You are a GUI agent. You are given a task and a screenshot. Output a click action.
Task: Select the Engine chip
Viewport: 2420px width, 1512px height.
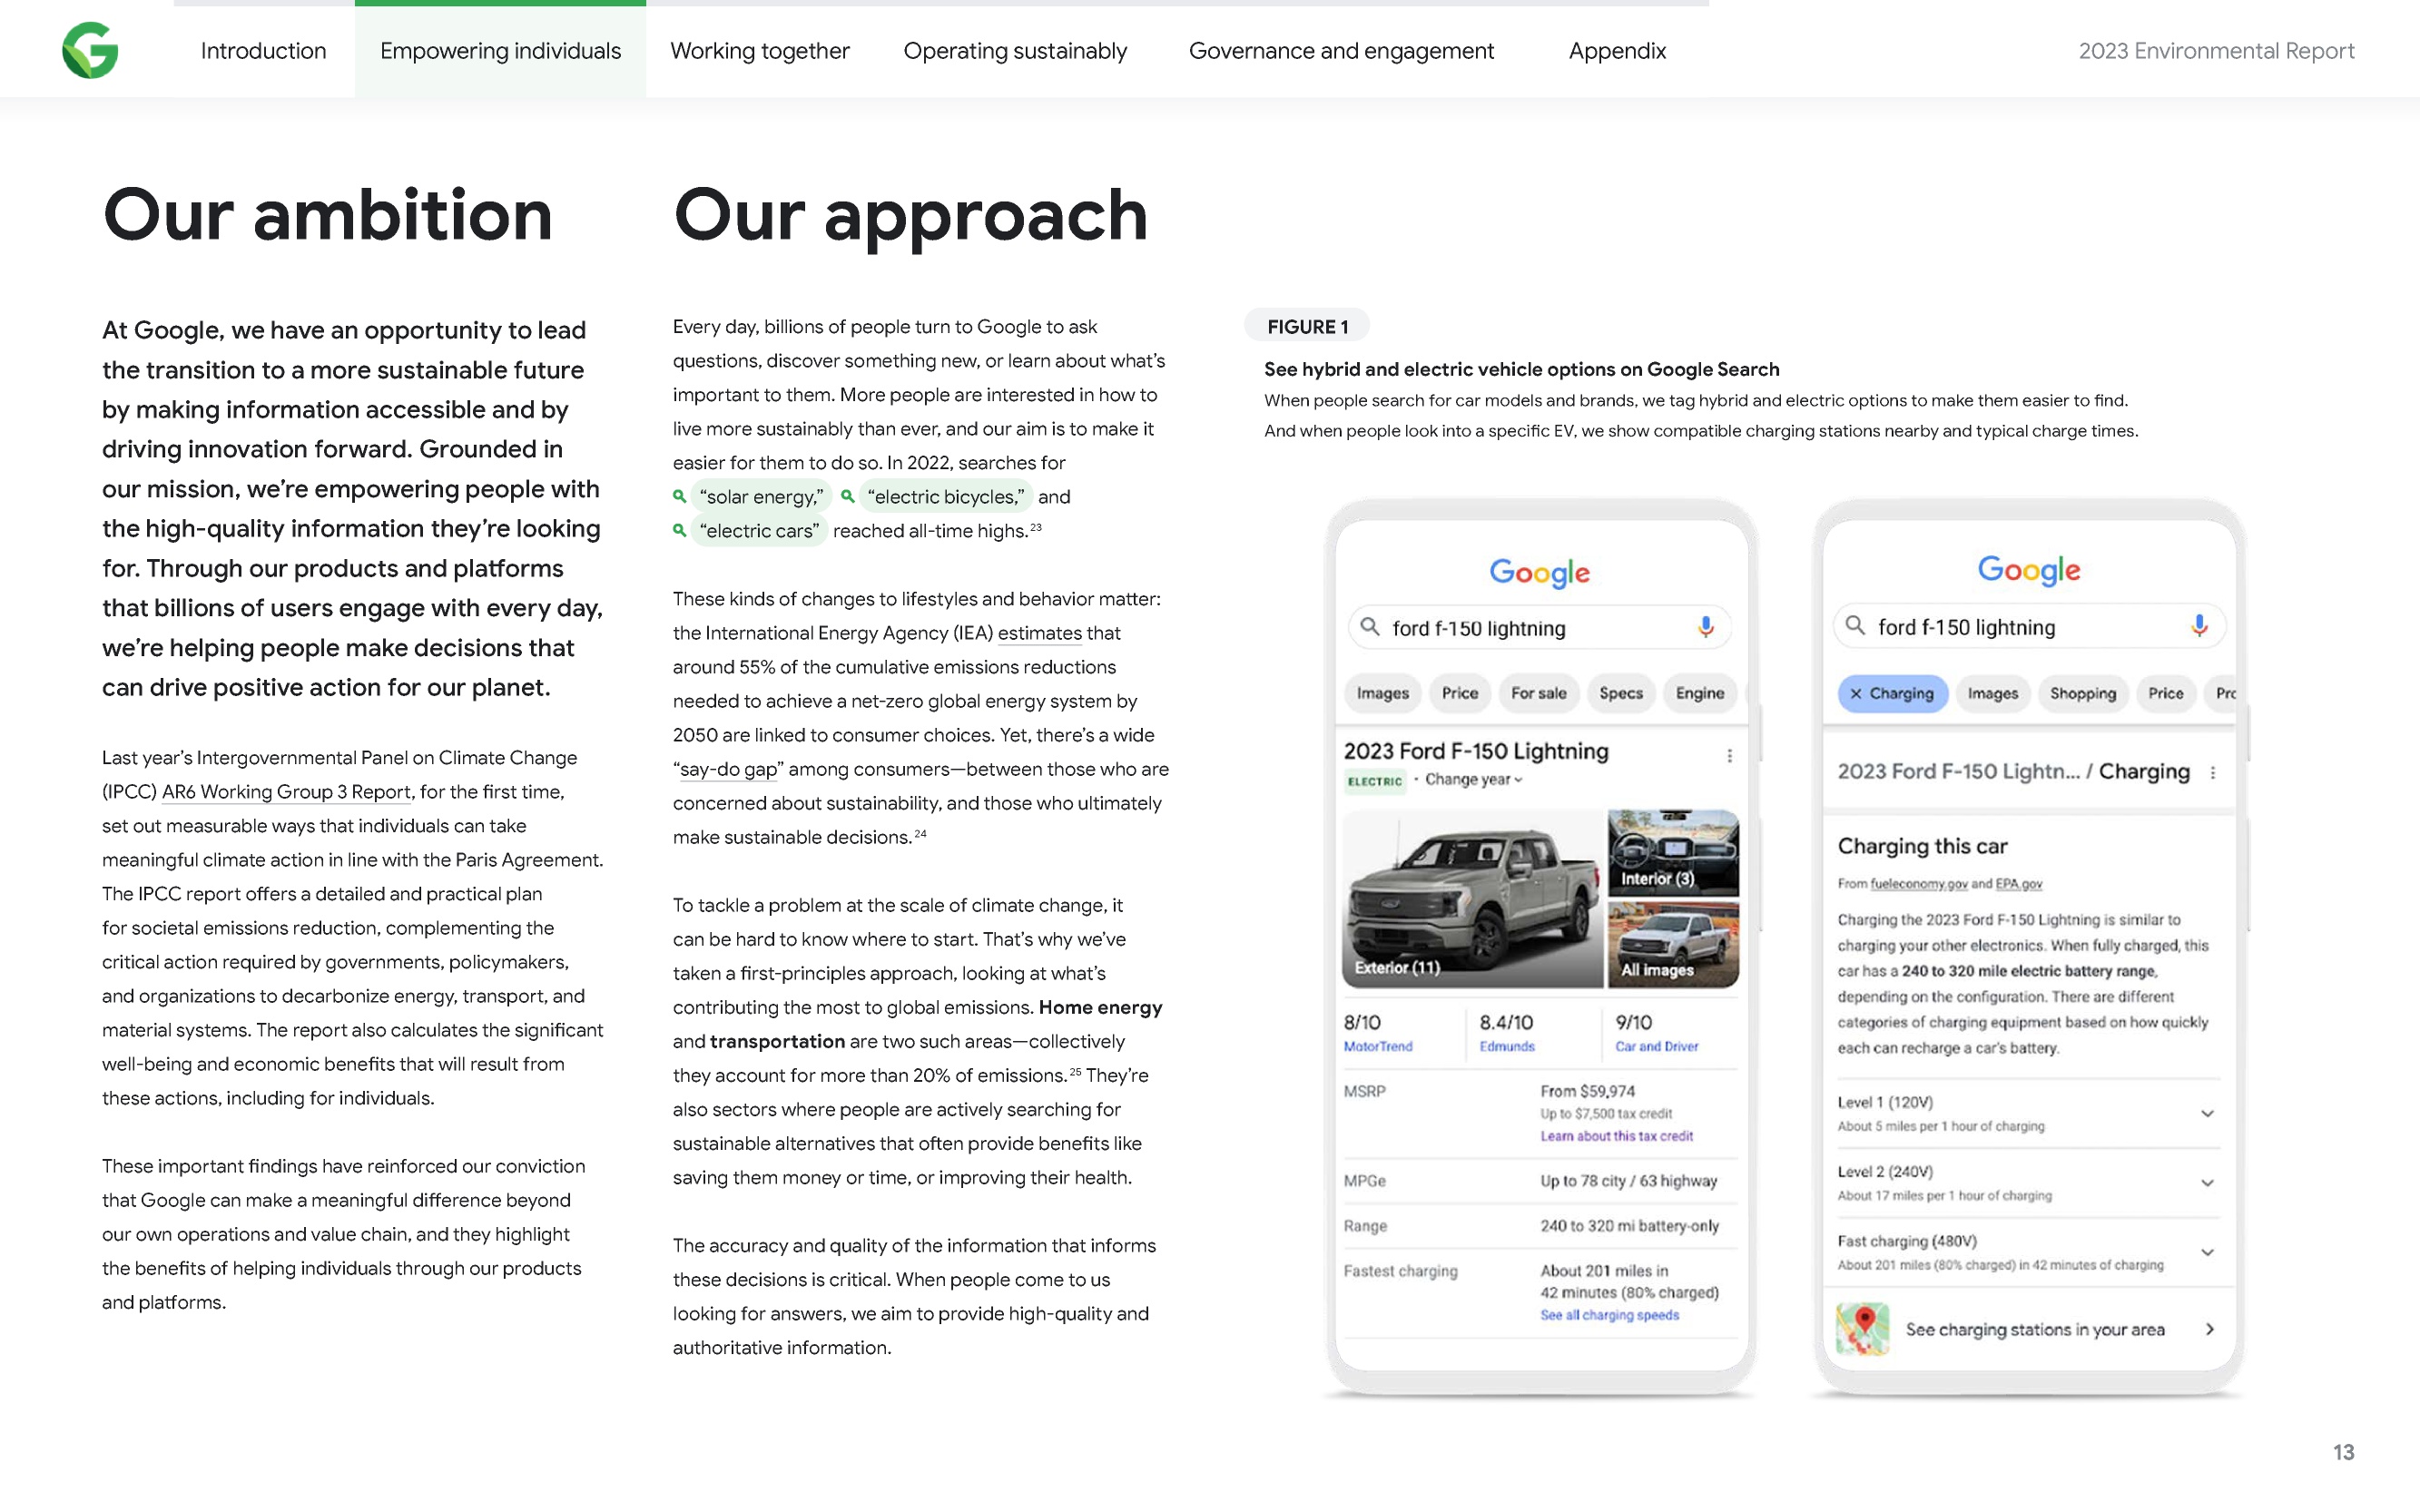1699,693
